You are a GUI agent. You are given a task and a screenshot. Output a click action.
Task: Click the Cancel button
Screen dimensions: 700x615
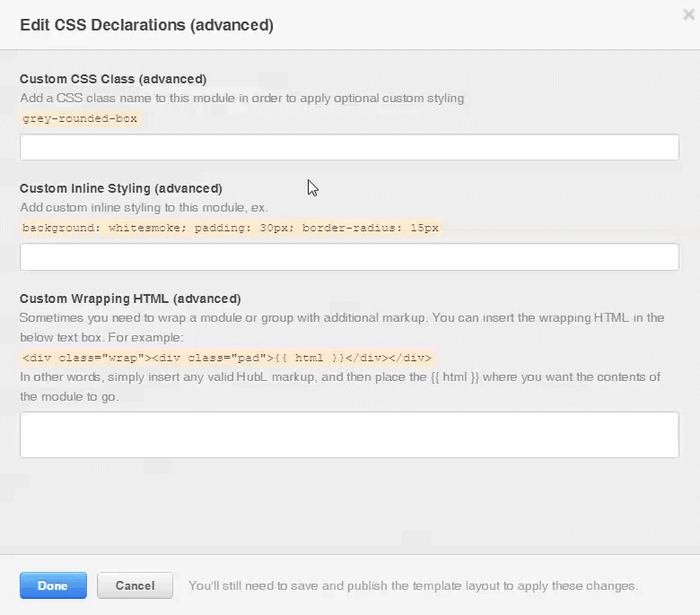click(x=135, y=585)
